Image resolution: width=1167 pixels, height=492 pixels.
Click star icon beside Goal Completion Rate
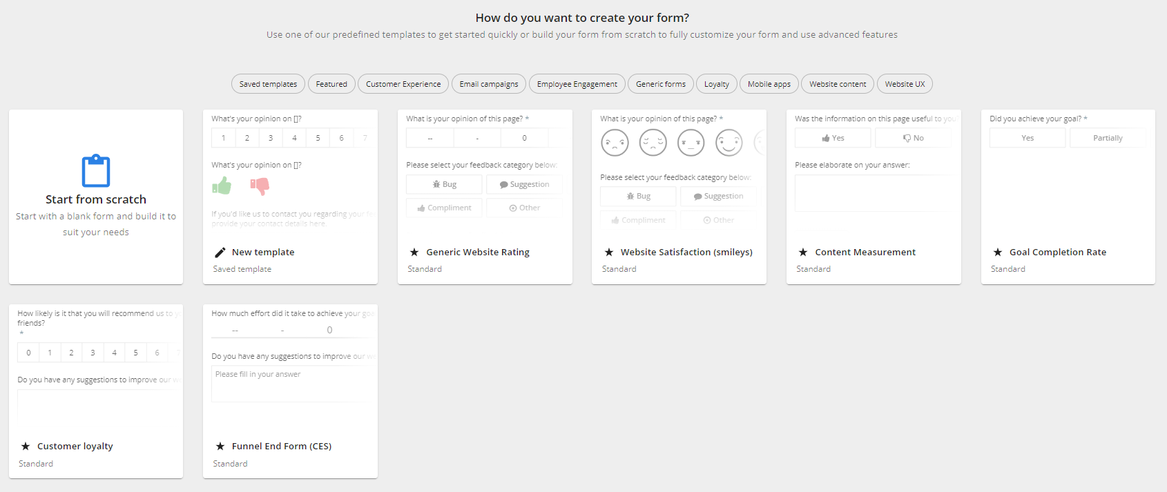click(997, 252)
